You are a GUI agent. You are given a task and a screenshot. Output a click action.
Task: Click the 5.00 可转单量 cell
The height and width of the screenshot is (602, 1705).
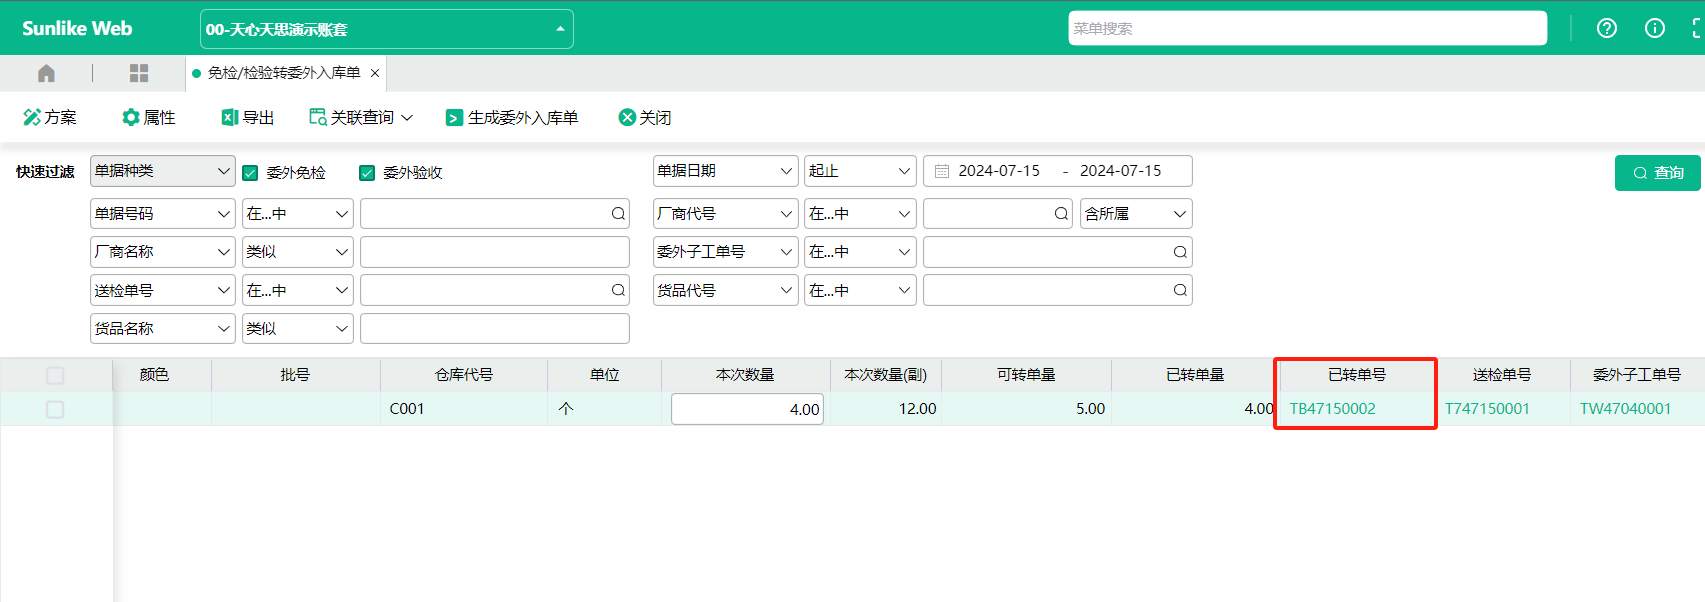coord(1026,409)
